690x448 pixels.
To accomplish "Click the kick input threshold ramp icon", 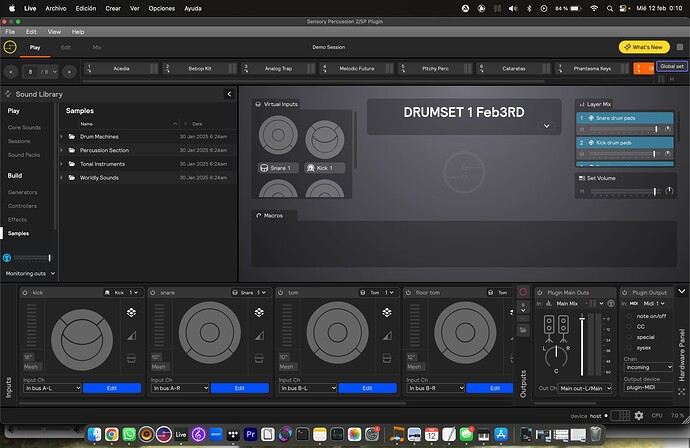I will point(131,336).
